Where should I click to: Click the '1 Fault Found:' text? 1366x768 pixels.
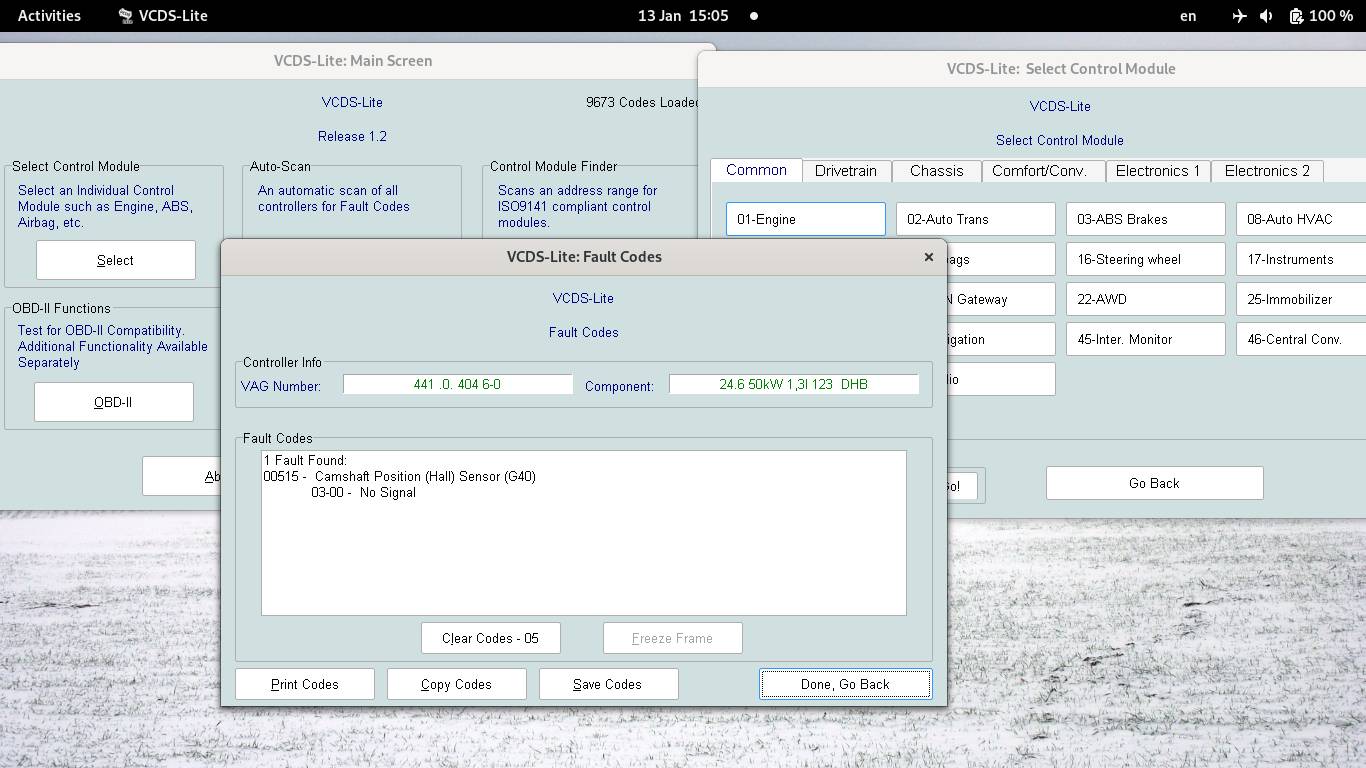305,460
